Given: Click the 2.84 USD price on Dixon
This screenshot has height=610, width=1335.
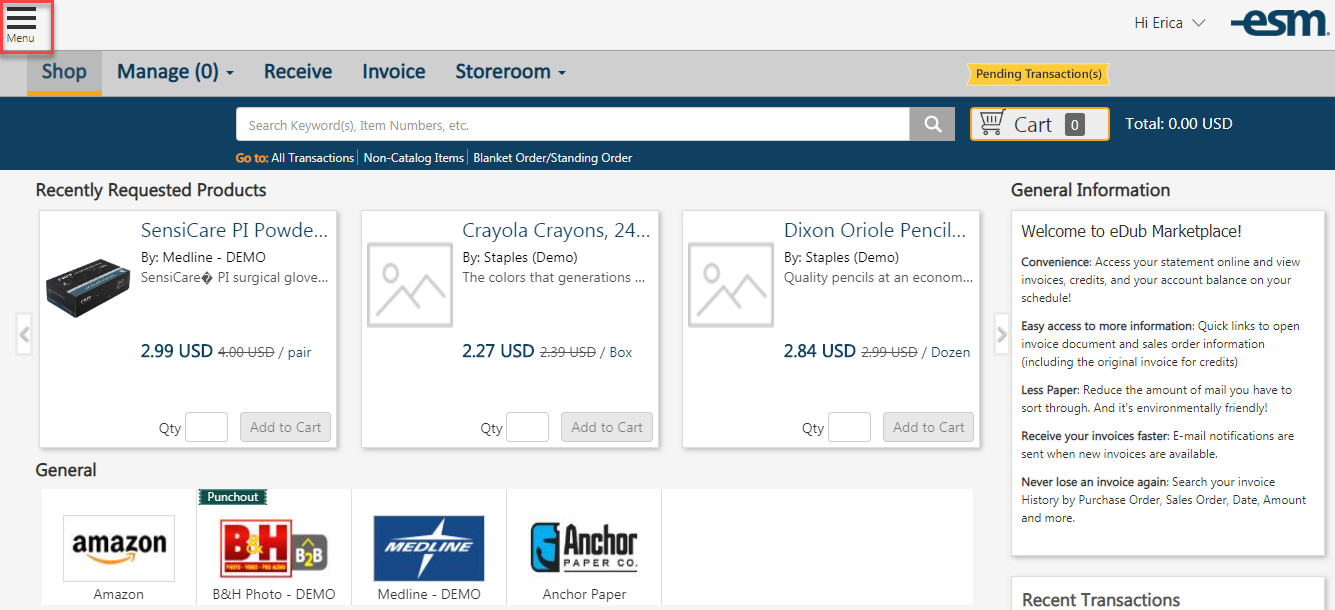Looking at the screenshot, I should coord(820,351).
